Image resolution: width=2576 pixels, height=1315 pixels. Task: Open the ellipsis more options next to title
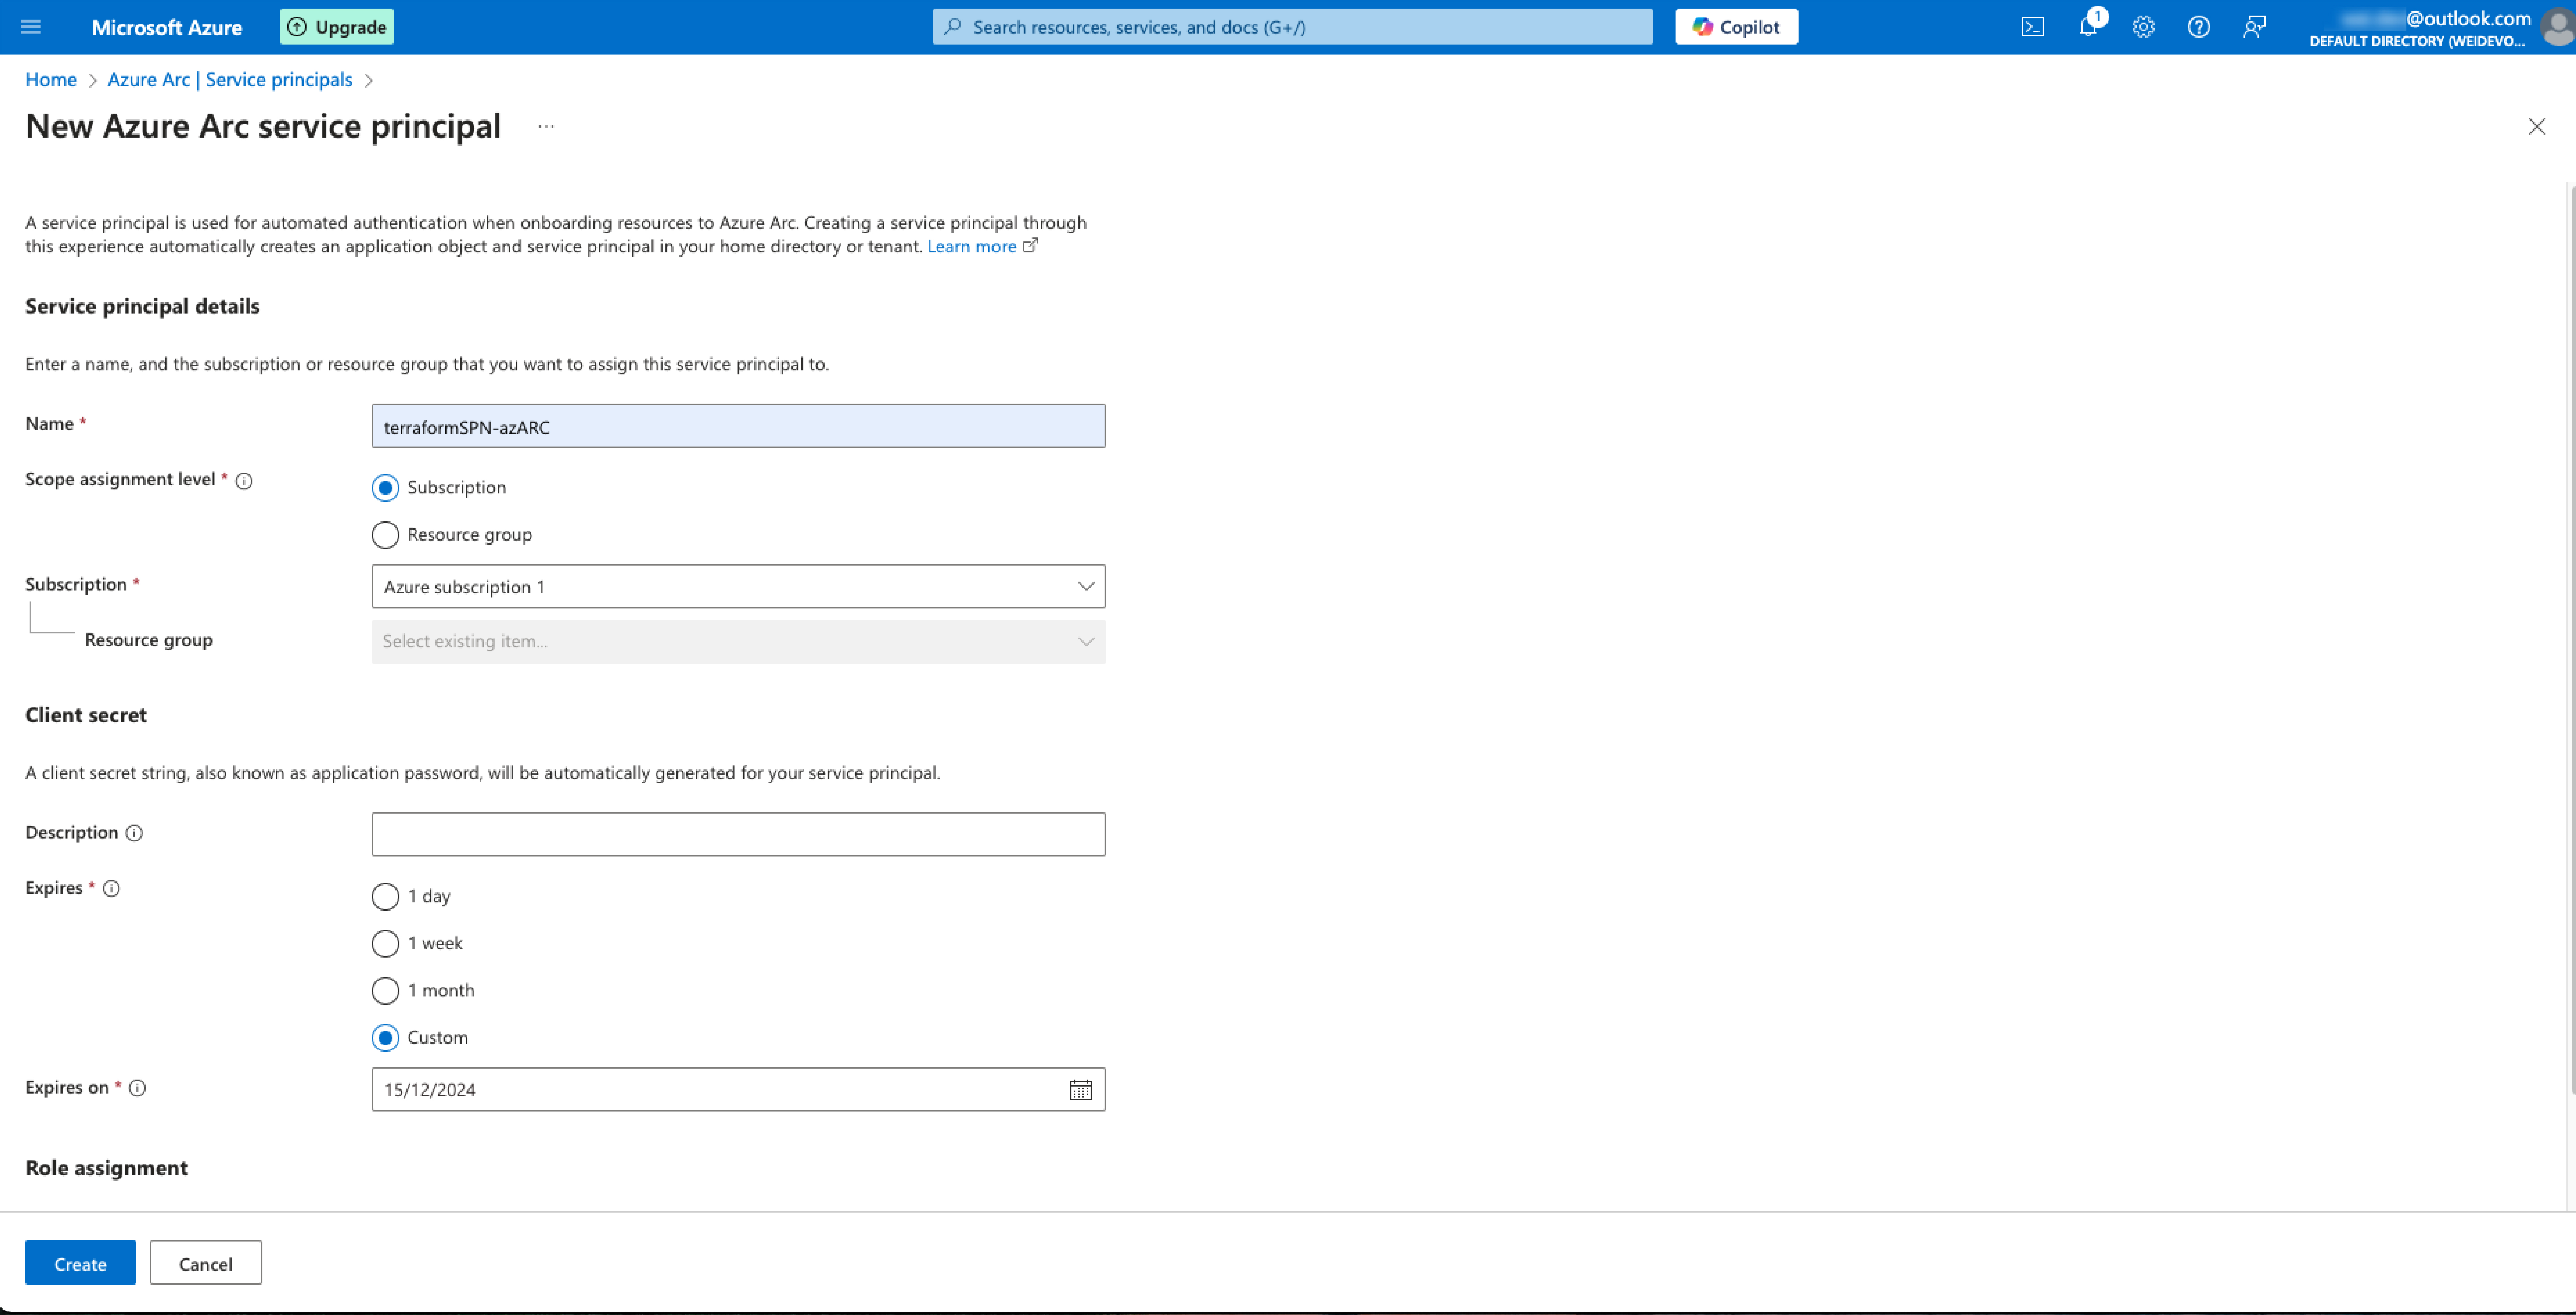(546, 126)
